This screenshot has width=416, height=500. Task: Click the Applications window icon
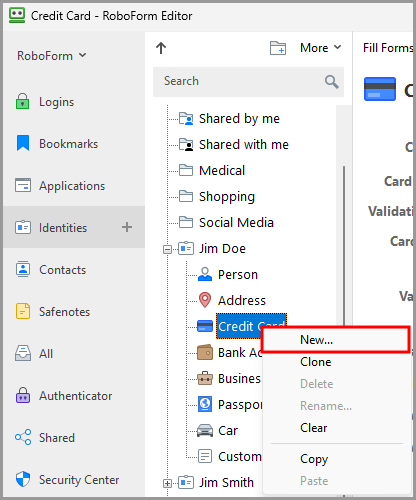coord(23,185)
